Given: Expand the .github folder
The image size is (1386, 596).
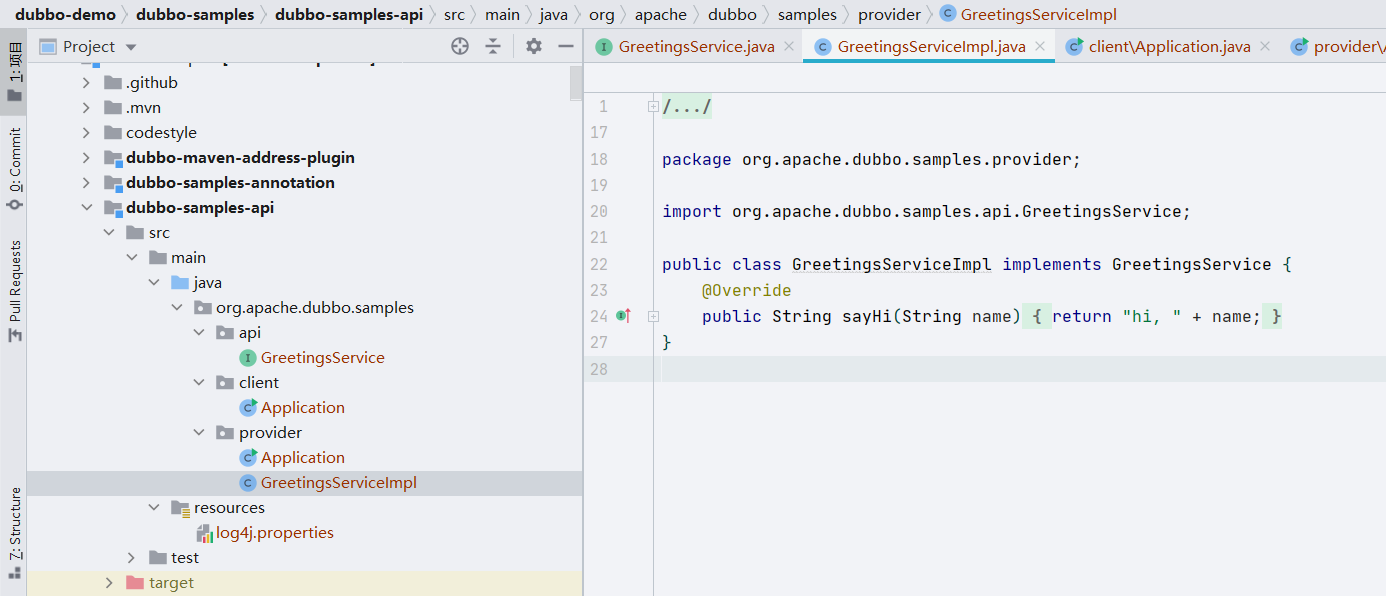Looking at the screenshot, I should tap(87, 82).
